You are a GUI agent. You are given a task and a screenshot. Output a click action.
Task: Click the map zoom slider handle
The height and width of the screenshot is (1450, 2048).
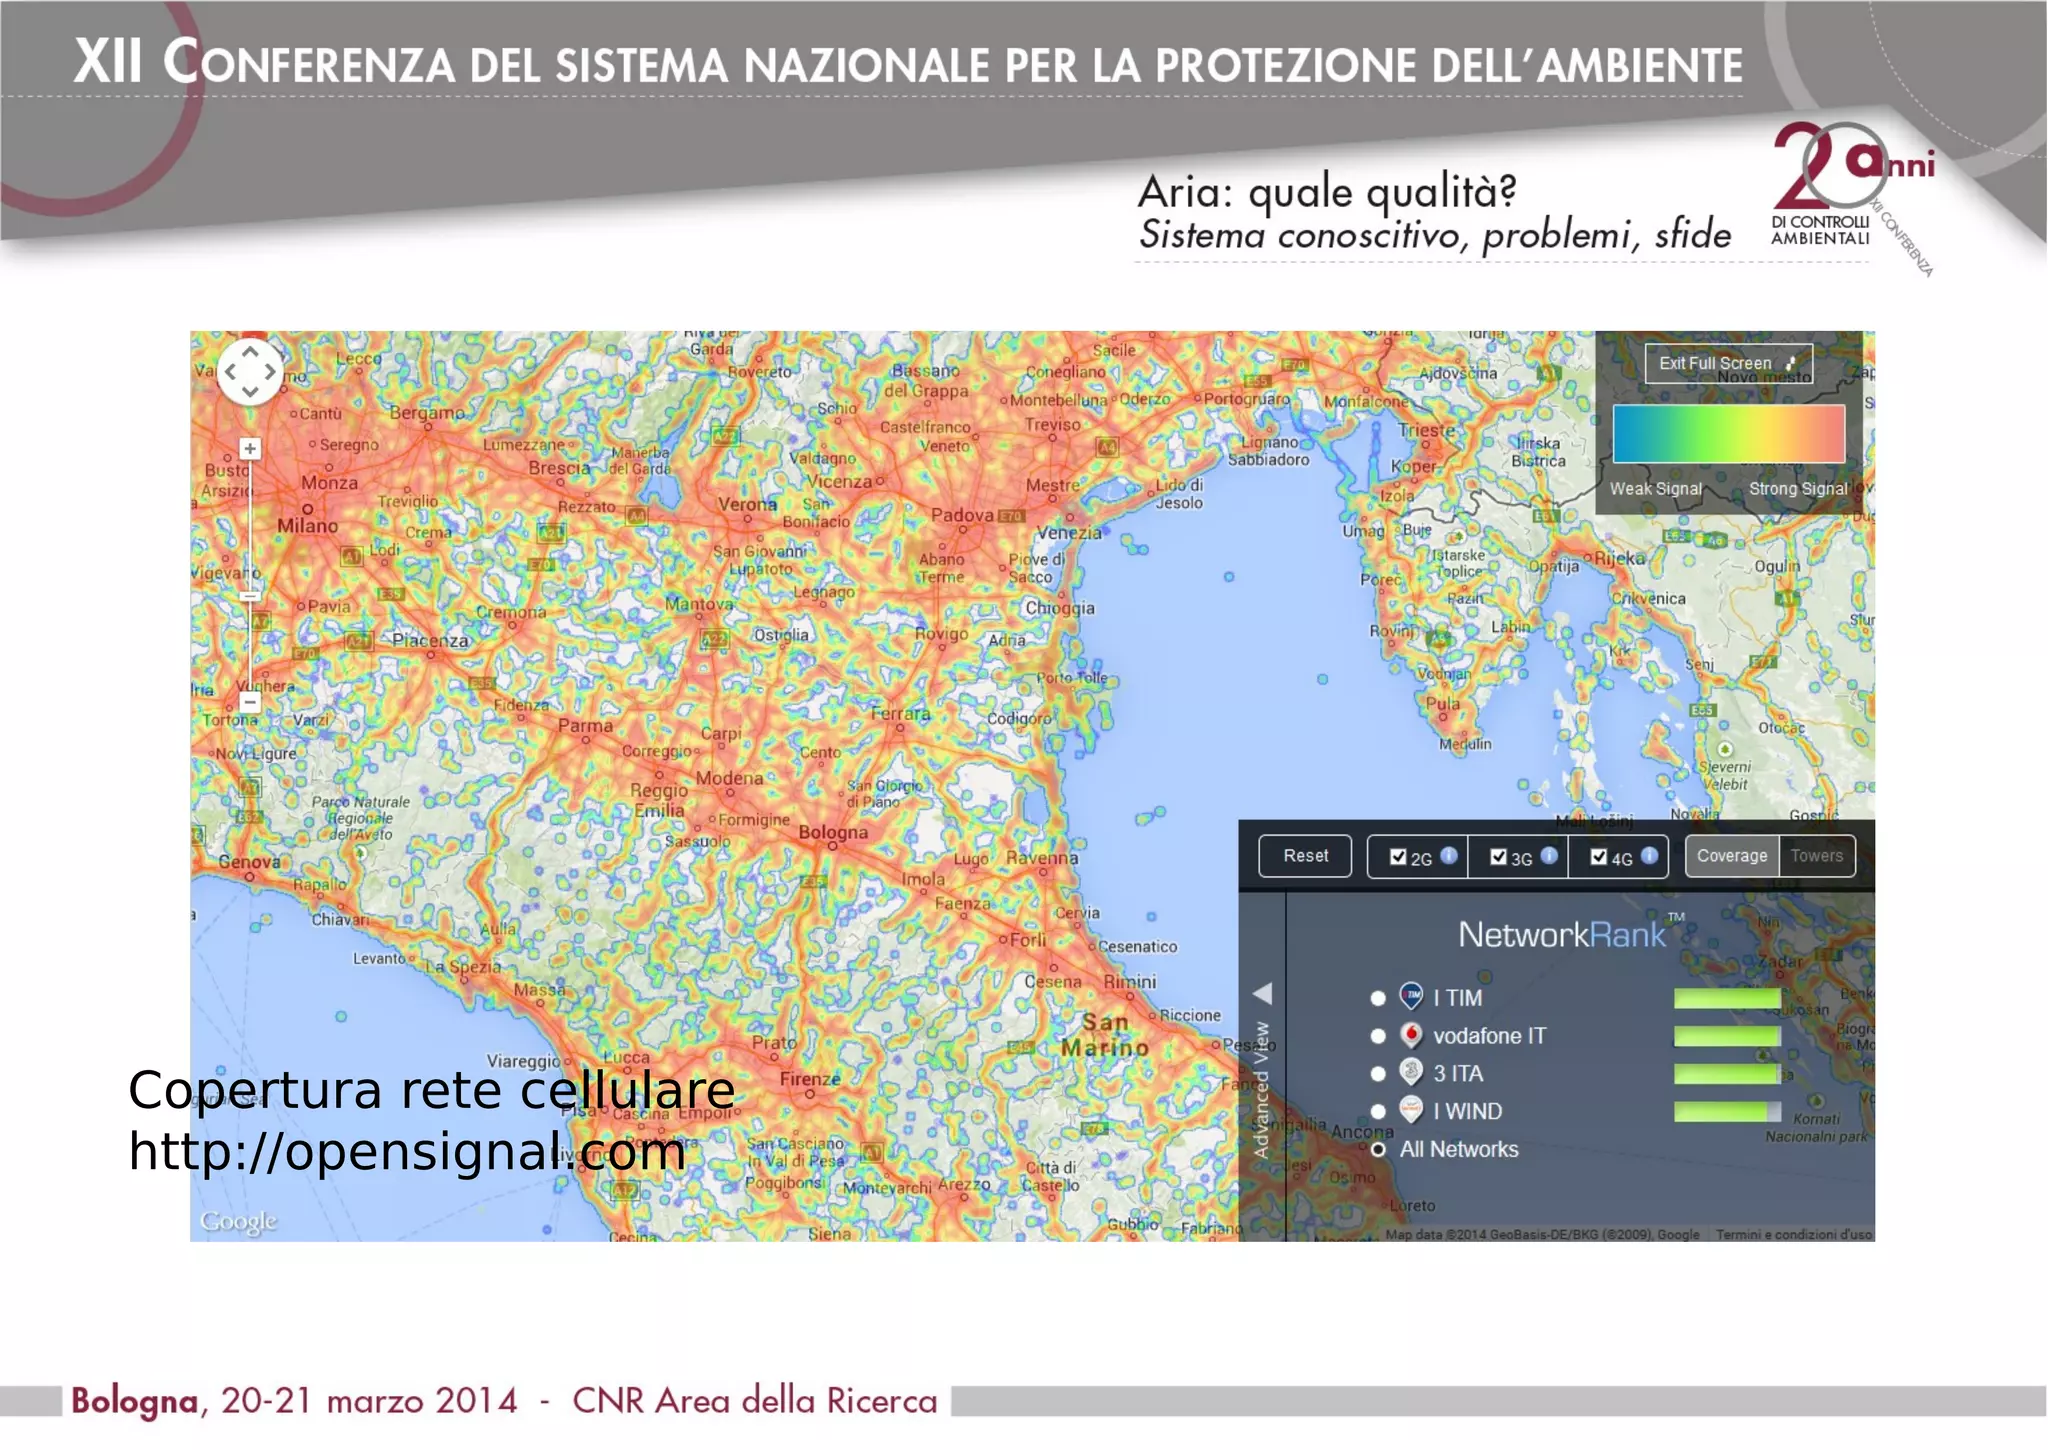pos(250,596)
